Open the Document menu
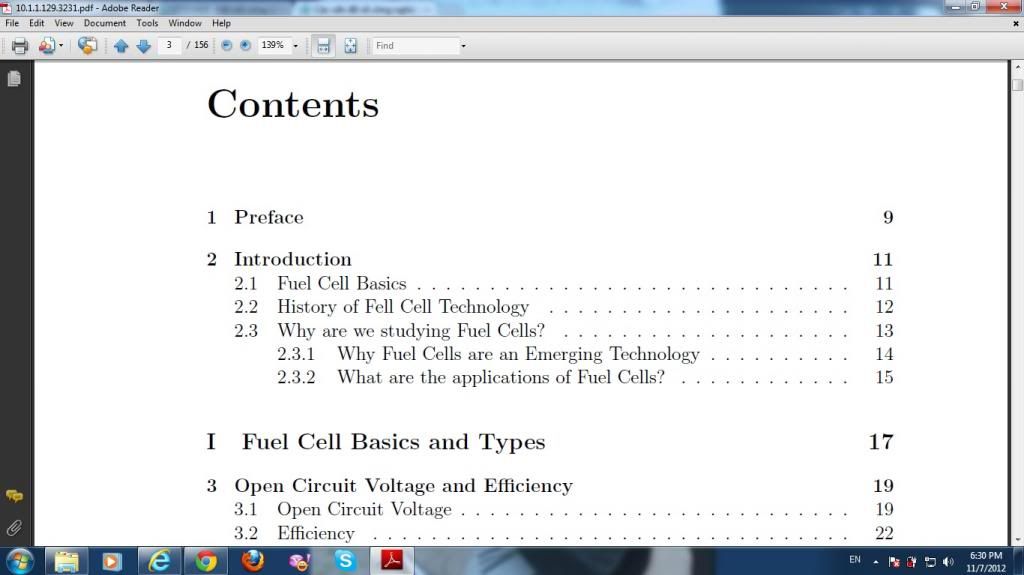1024x575 pixels. click(x=104, y=23)
